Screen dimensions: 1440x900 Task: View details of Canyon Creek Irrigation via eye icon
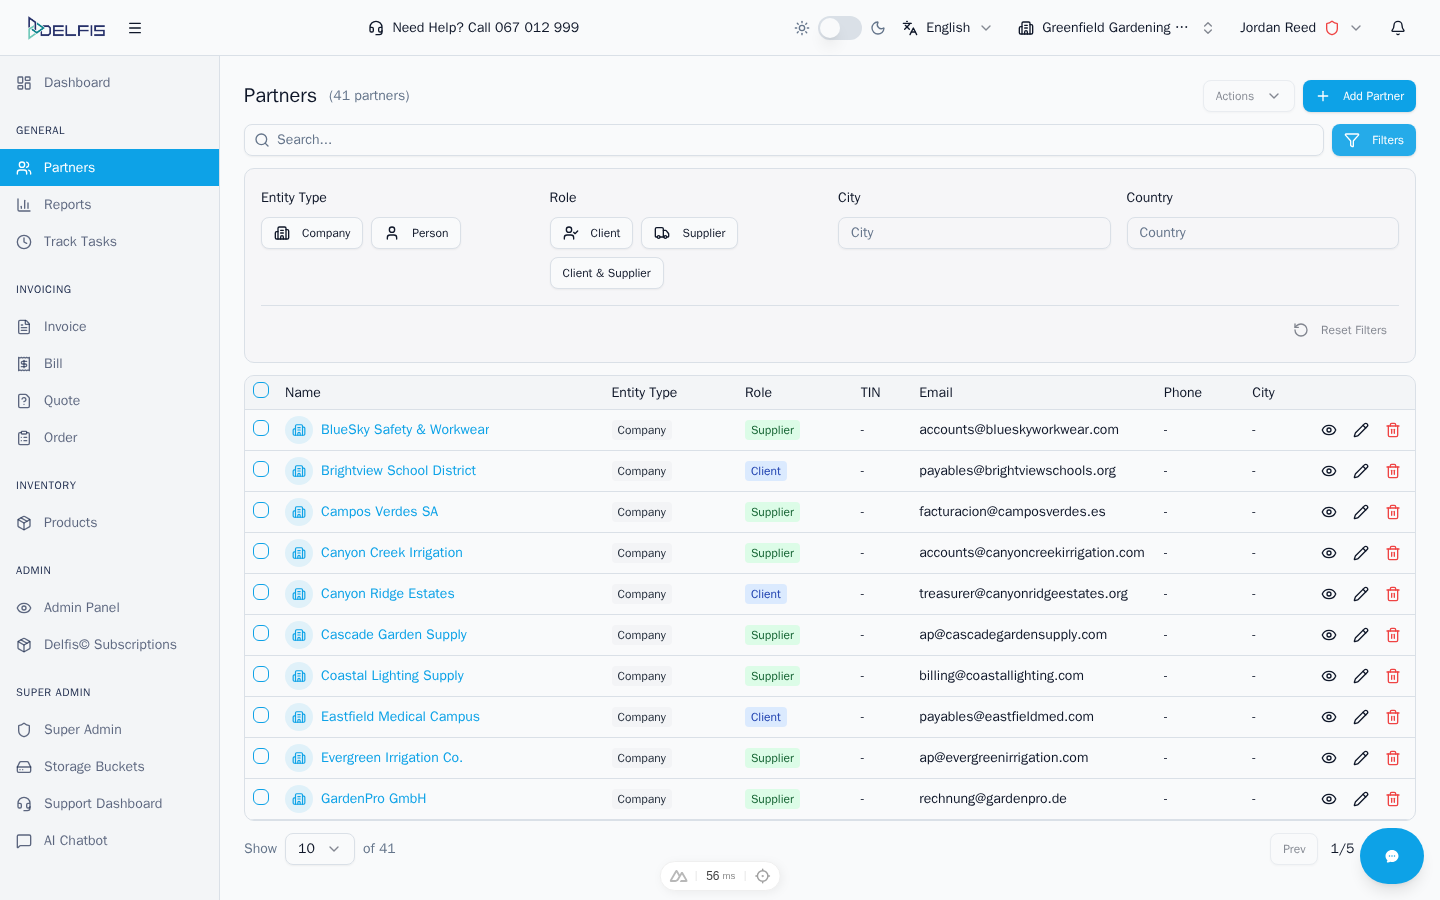[1329, 553]
